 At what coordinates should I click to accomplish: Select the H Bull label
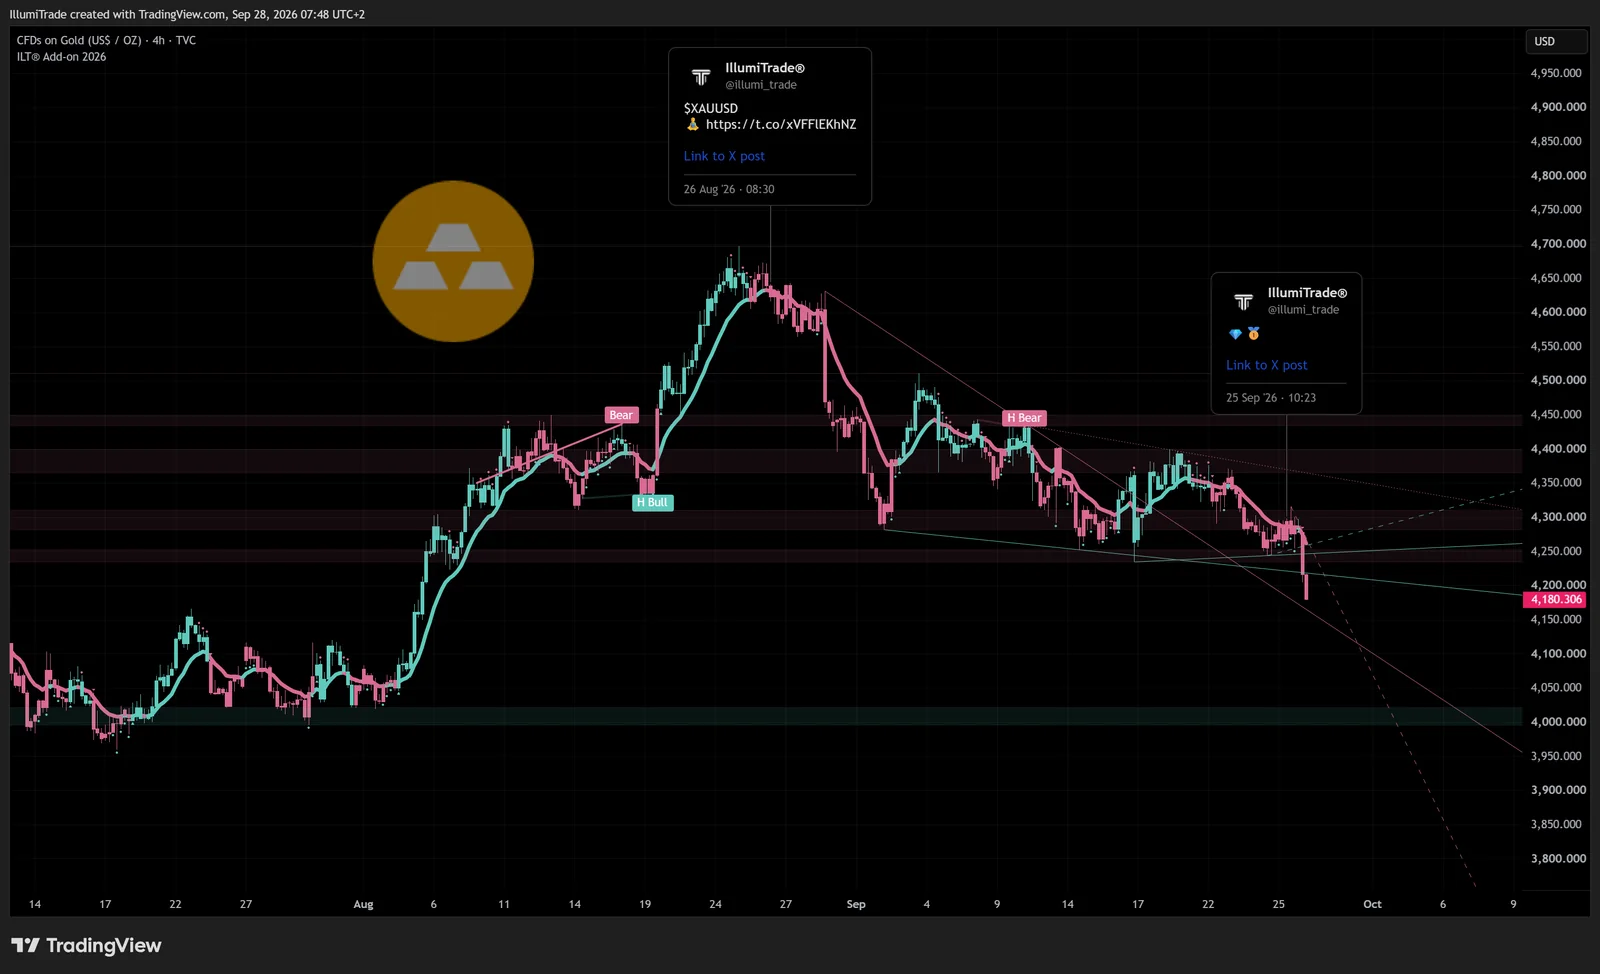pos(653,502)
